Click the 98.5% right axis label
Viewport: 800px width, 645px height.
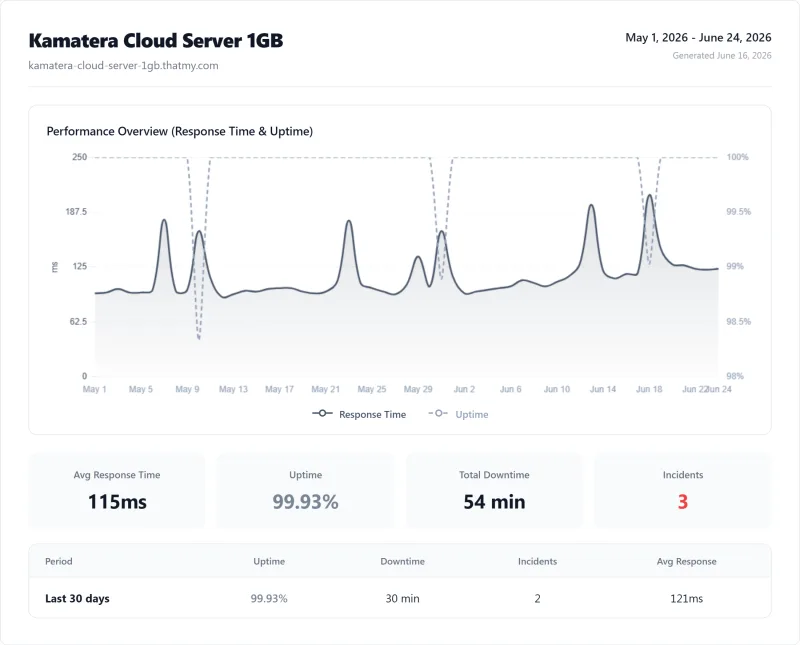click(738, 321)
